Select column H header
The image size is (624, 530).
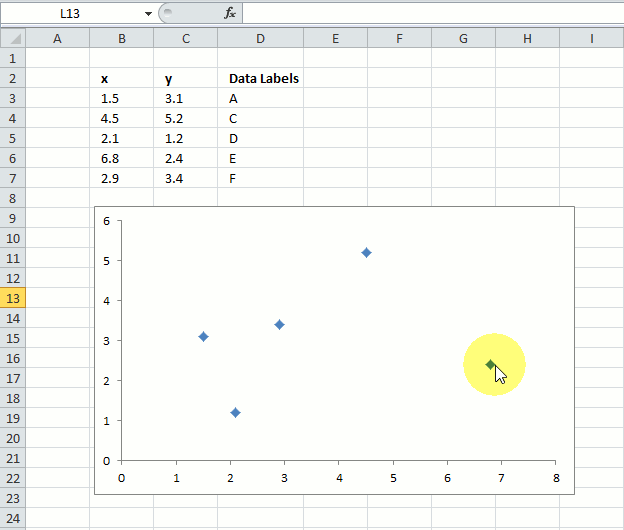coord(527,39)
